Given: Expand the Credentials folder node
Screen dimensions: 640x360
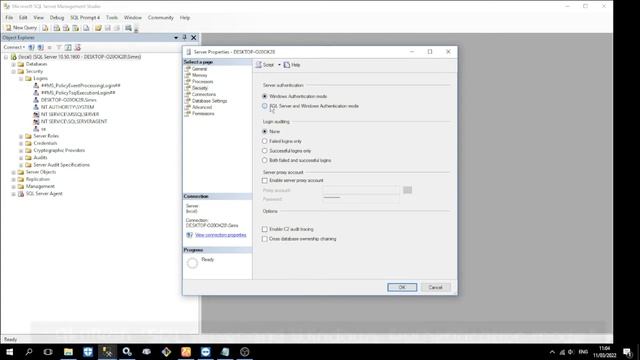Looking at the screenshot, I should coord(21,144).
